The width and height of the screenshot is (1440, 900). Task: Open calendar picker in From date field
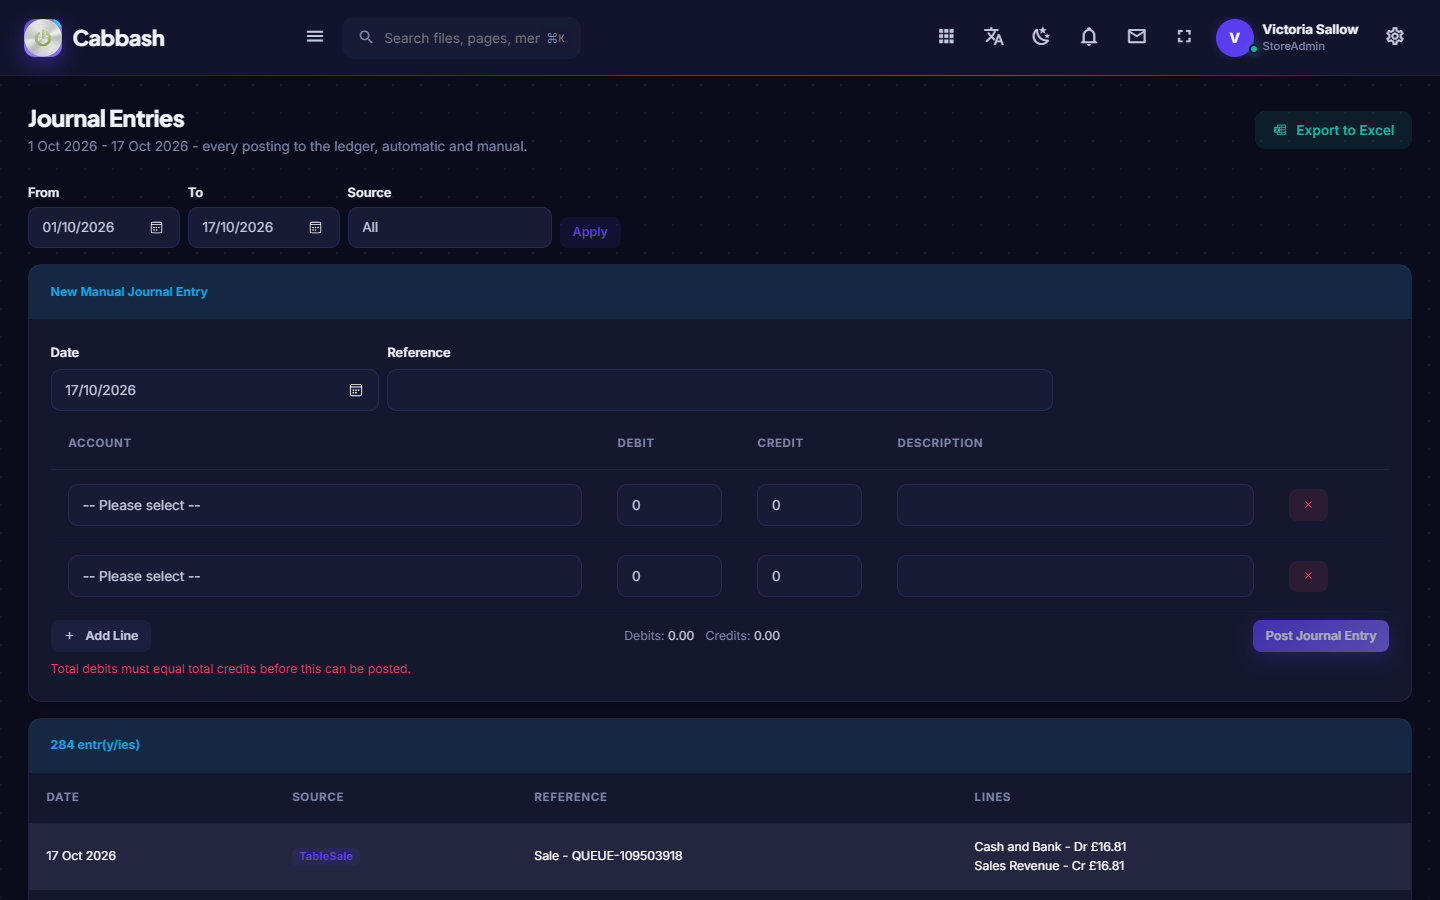[156, 228]
